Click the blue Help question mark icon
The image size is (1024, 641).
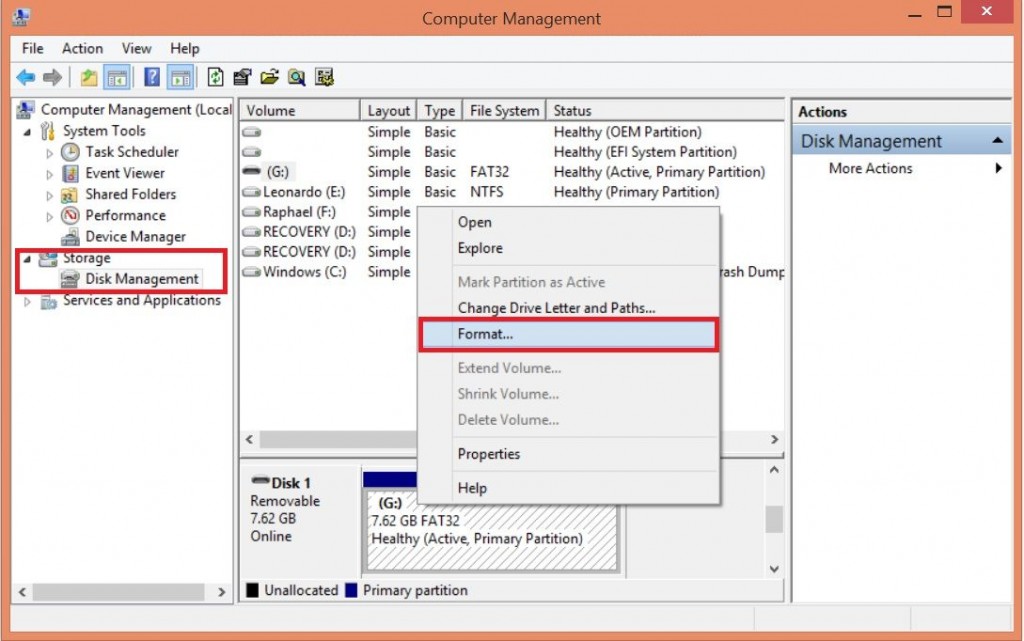(152, 77)
